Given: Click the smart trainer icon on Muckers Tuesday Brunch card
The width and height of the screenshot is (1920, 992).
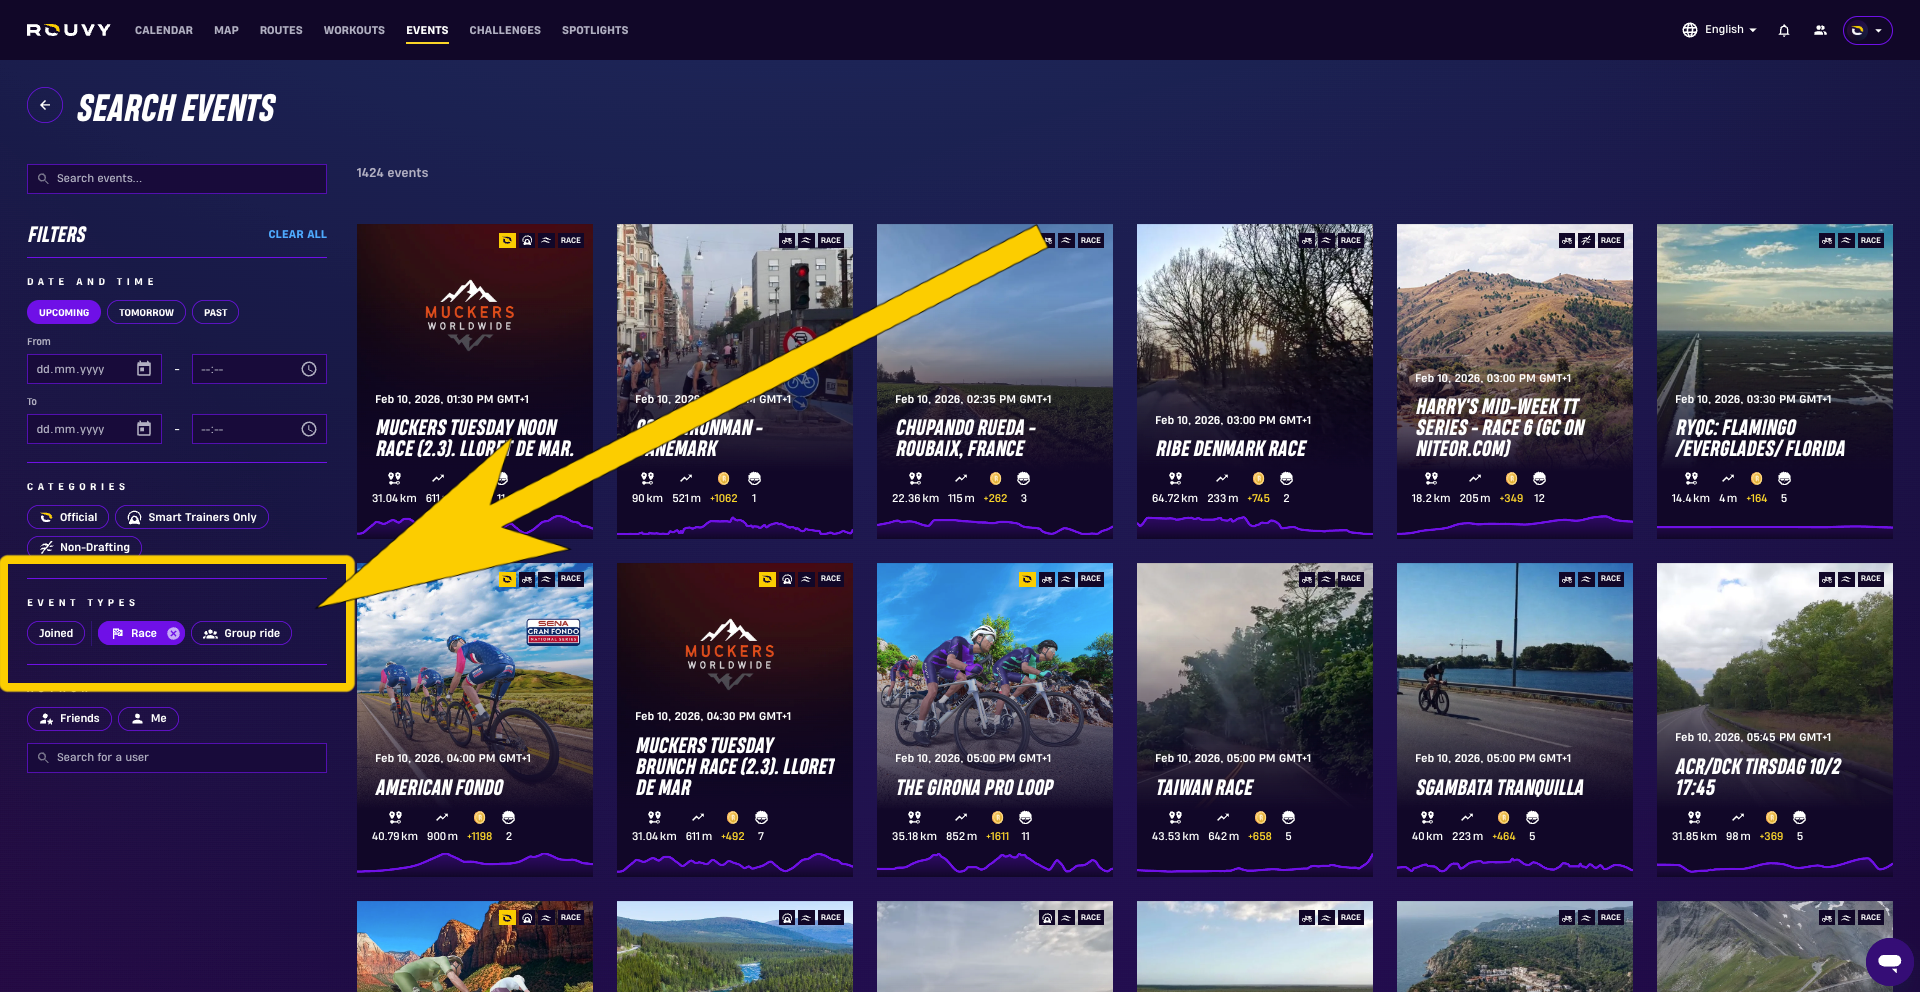Looking at the screenshot, I should click(x=787, y=579).
